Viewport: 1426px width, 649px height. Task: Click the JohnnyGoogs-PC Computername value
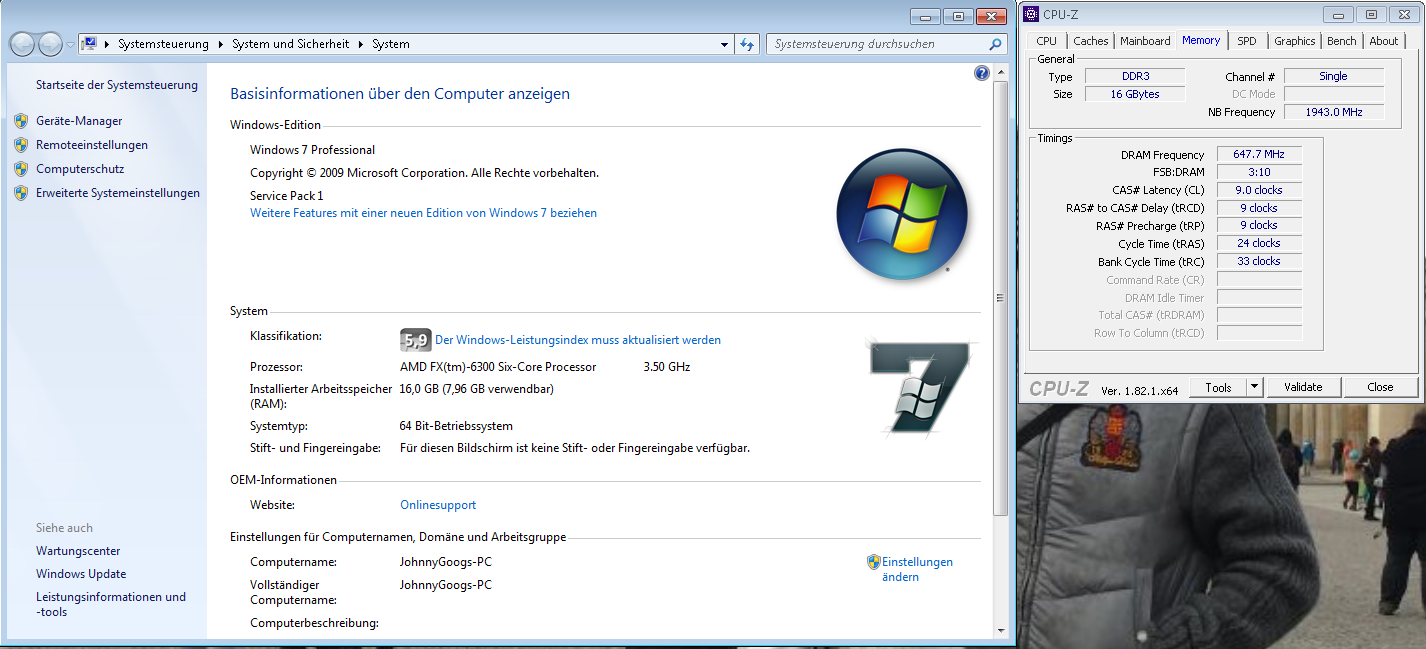tap(446, 562)
